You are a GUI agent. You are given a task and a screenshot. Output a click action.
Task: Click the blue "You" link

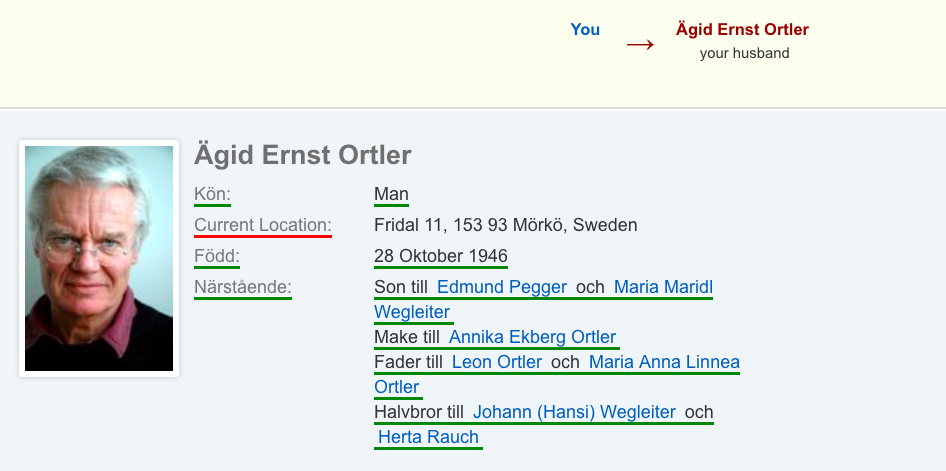[x=585, y=30]
